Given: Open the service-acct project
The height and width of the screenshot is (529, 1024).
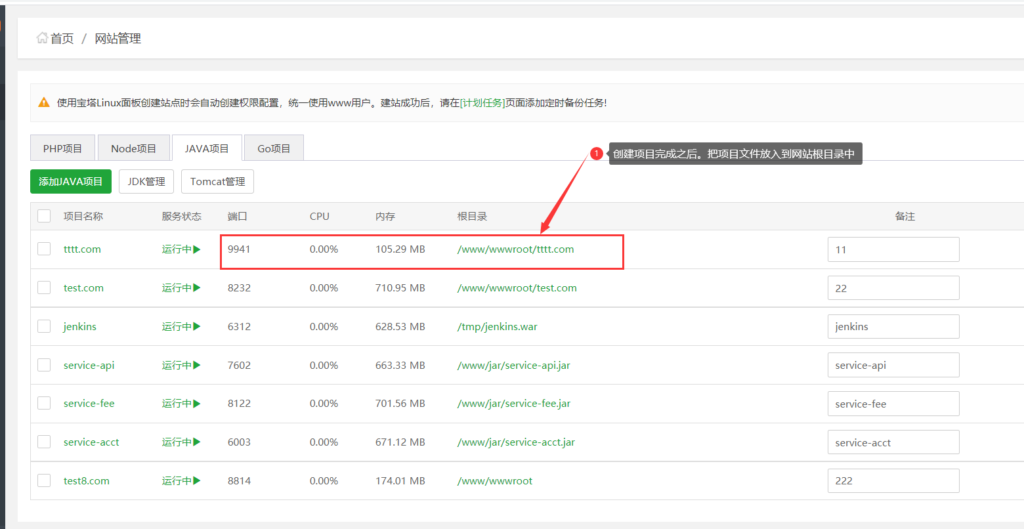Looking at the screenshot, I should pos(91,442).
